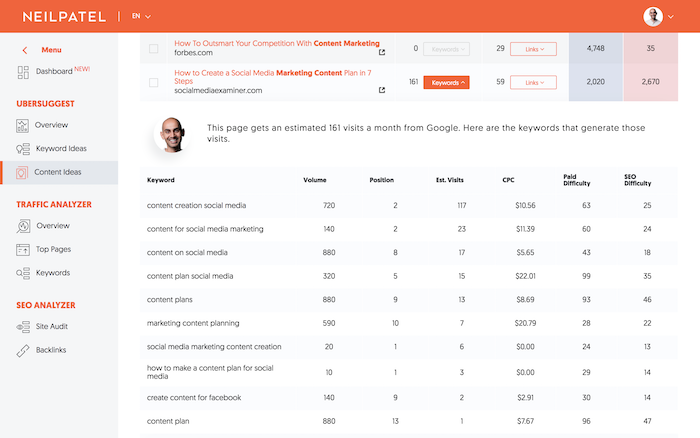Click the back arrow next to Menu
Image resolution: width=700 pixels, height=438 pixels.
[25, 50]
